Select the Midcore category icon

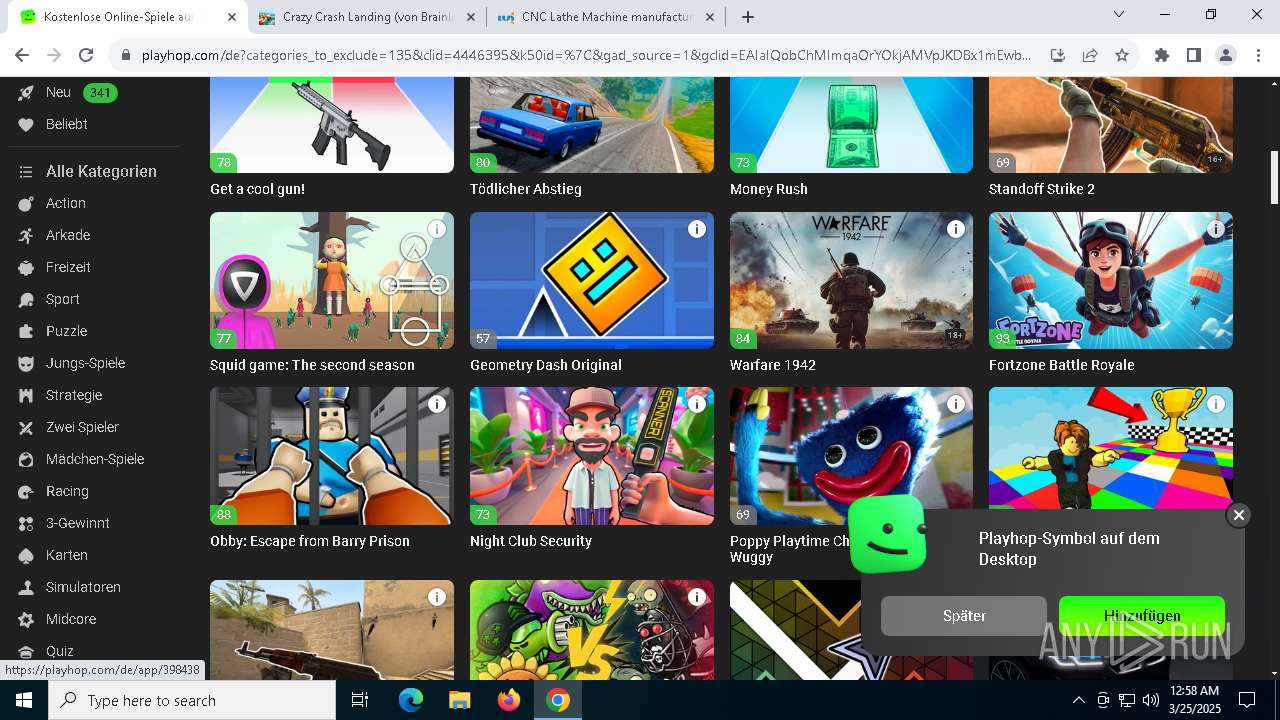click(x=26, y=619)
